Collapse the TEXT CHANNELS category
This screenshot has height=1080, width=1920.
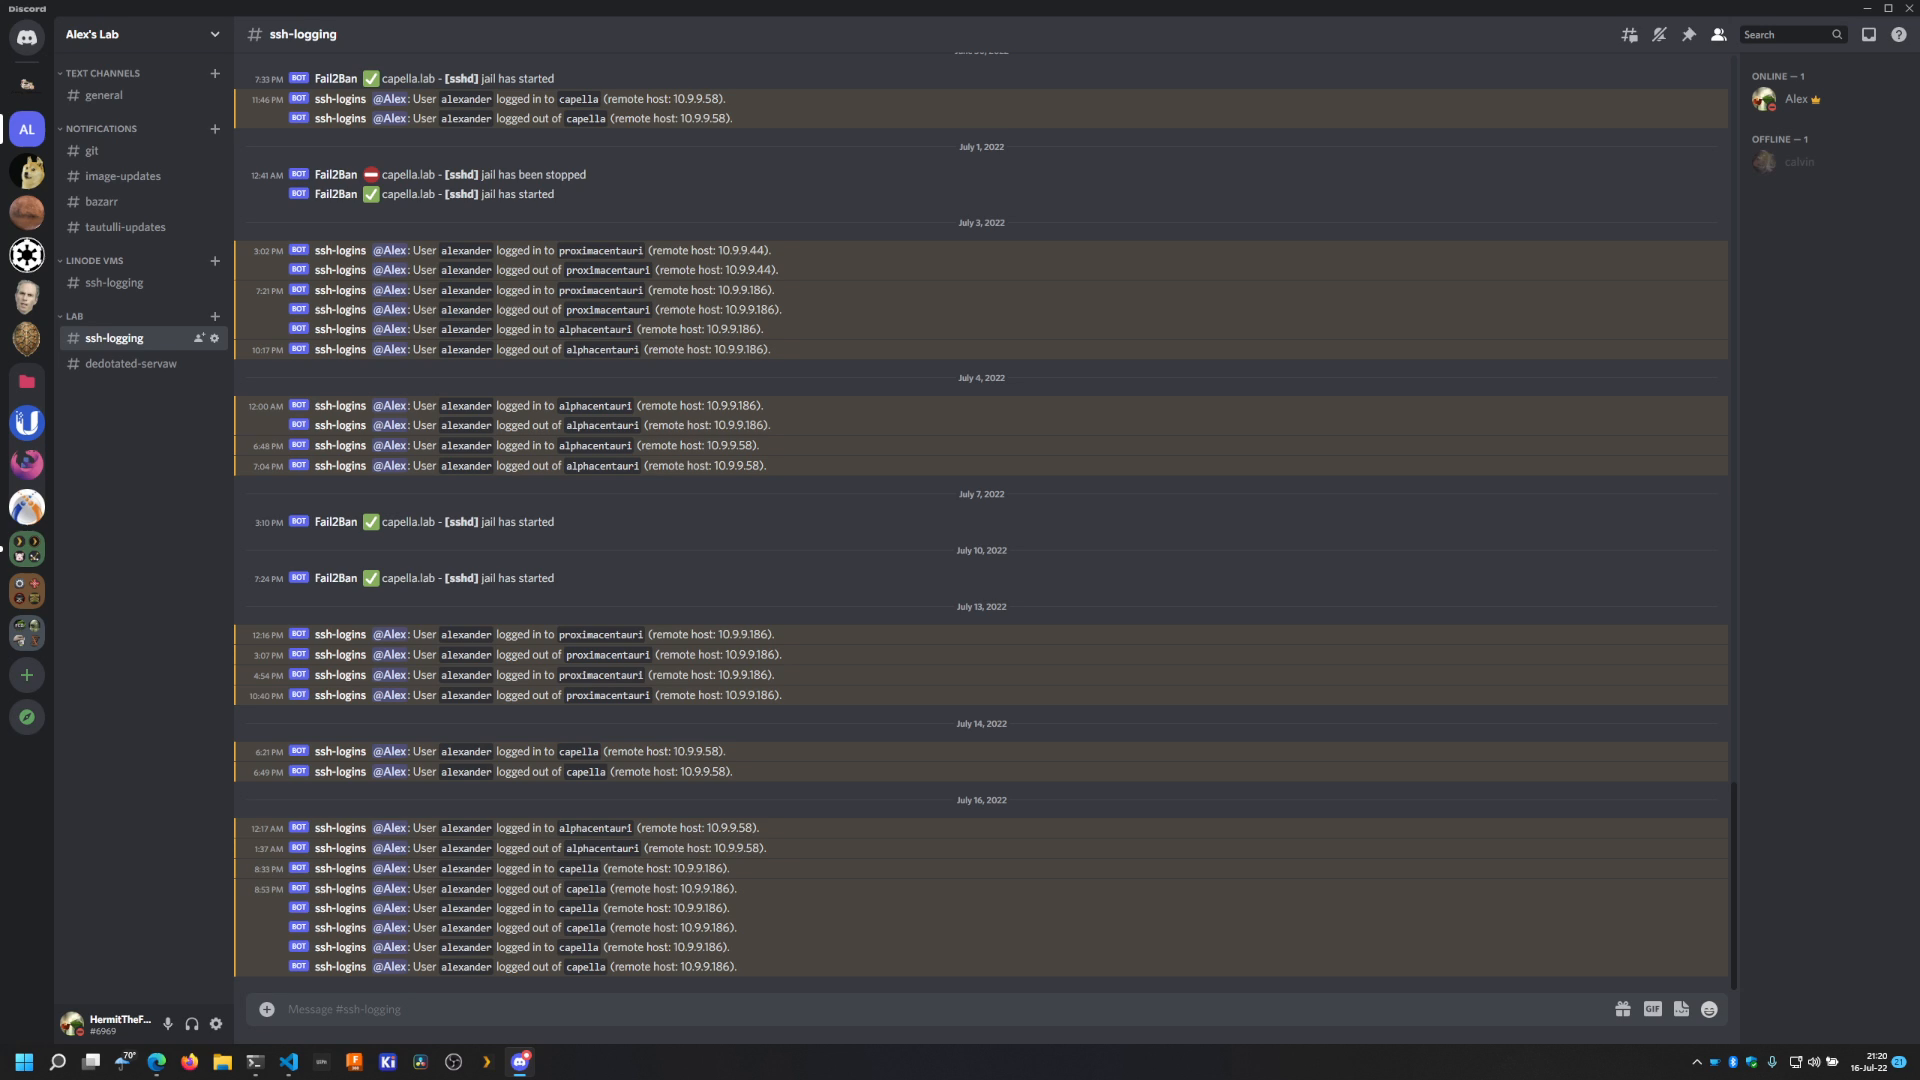tap(100, 73)
